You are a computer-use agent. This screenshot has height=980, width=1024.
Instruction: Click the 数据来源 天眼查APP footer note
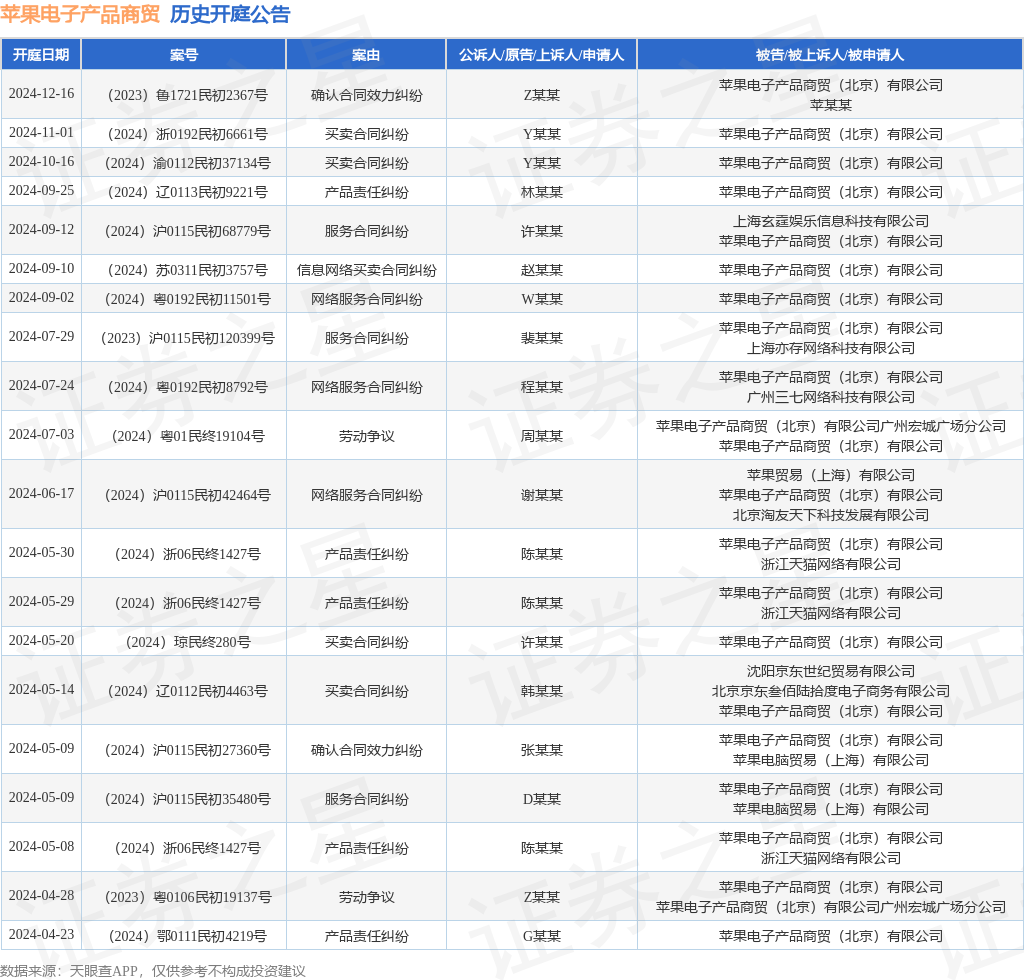click(153, 971)
